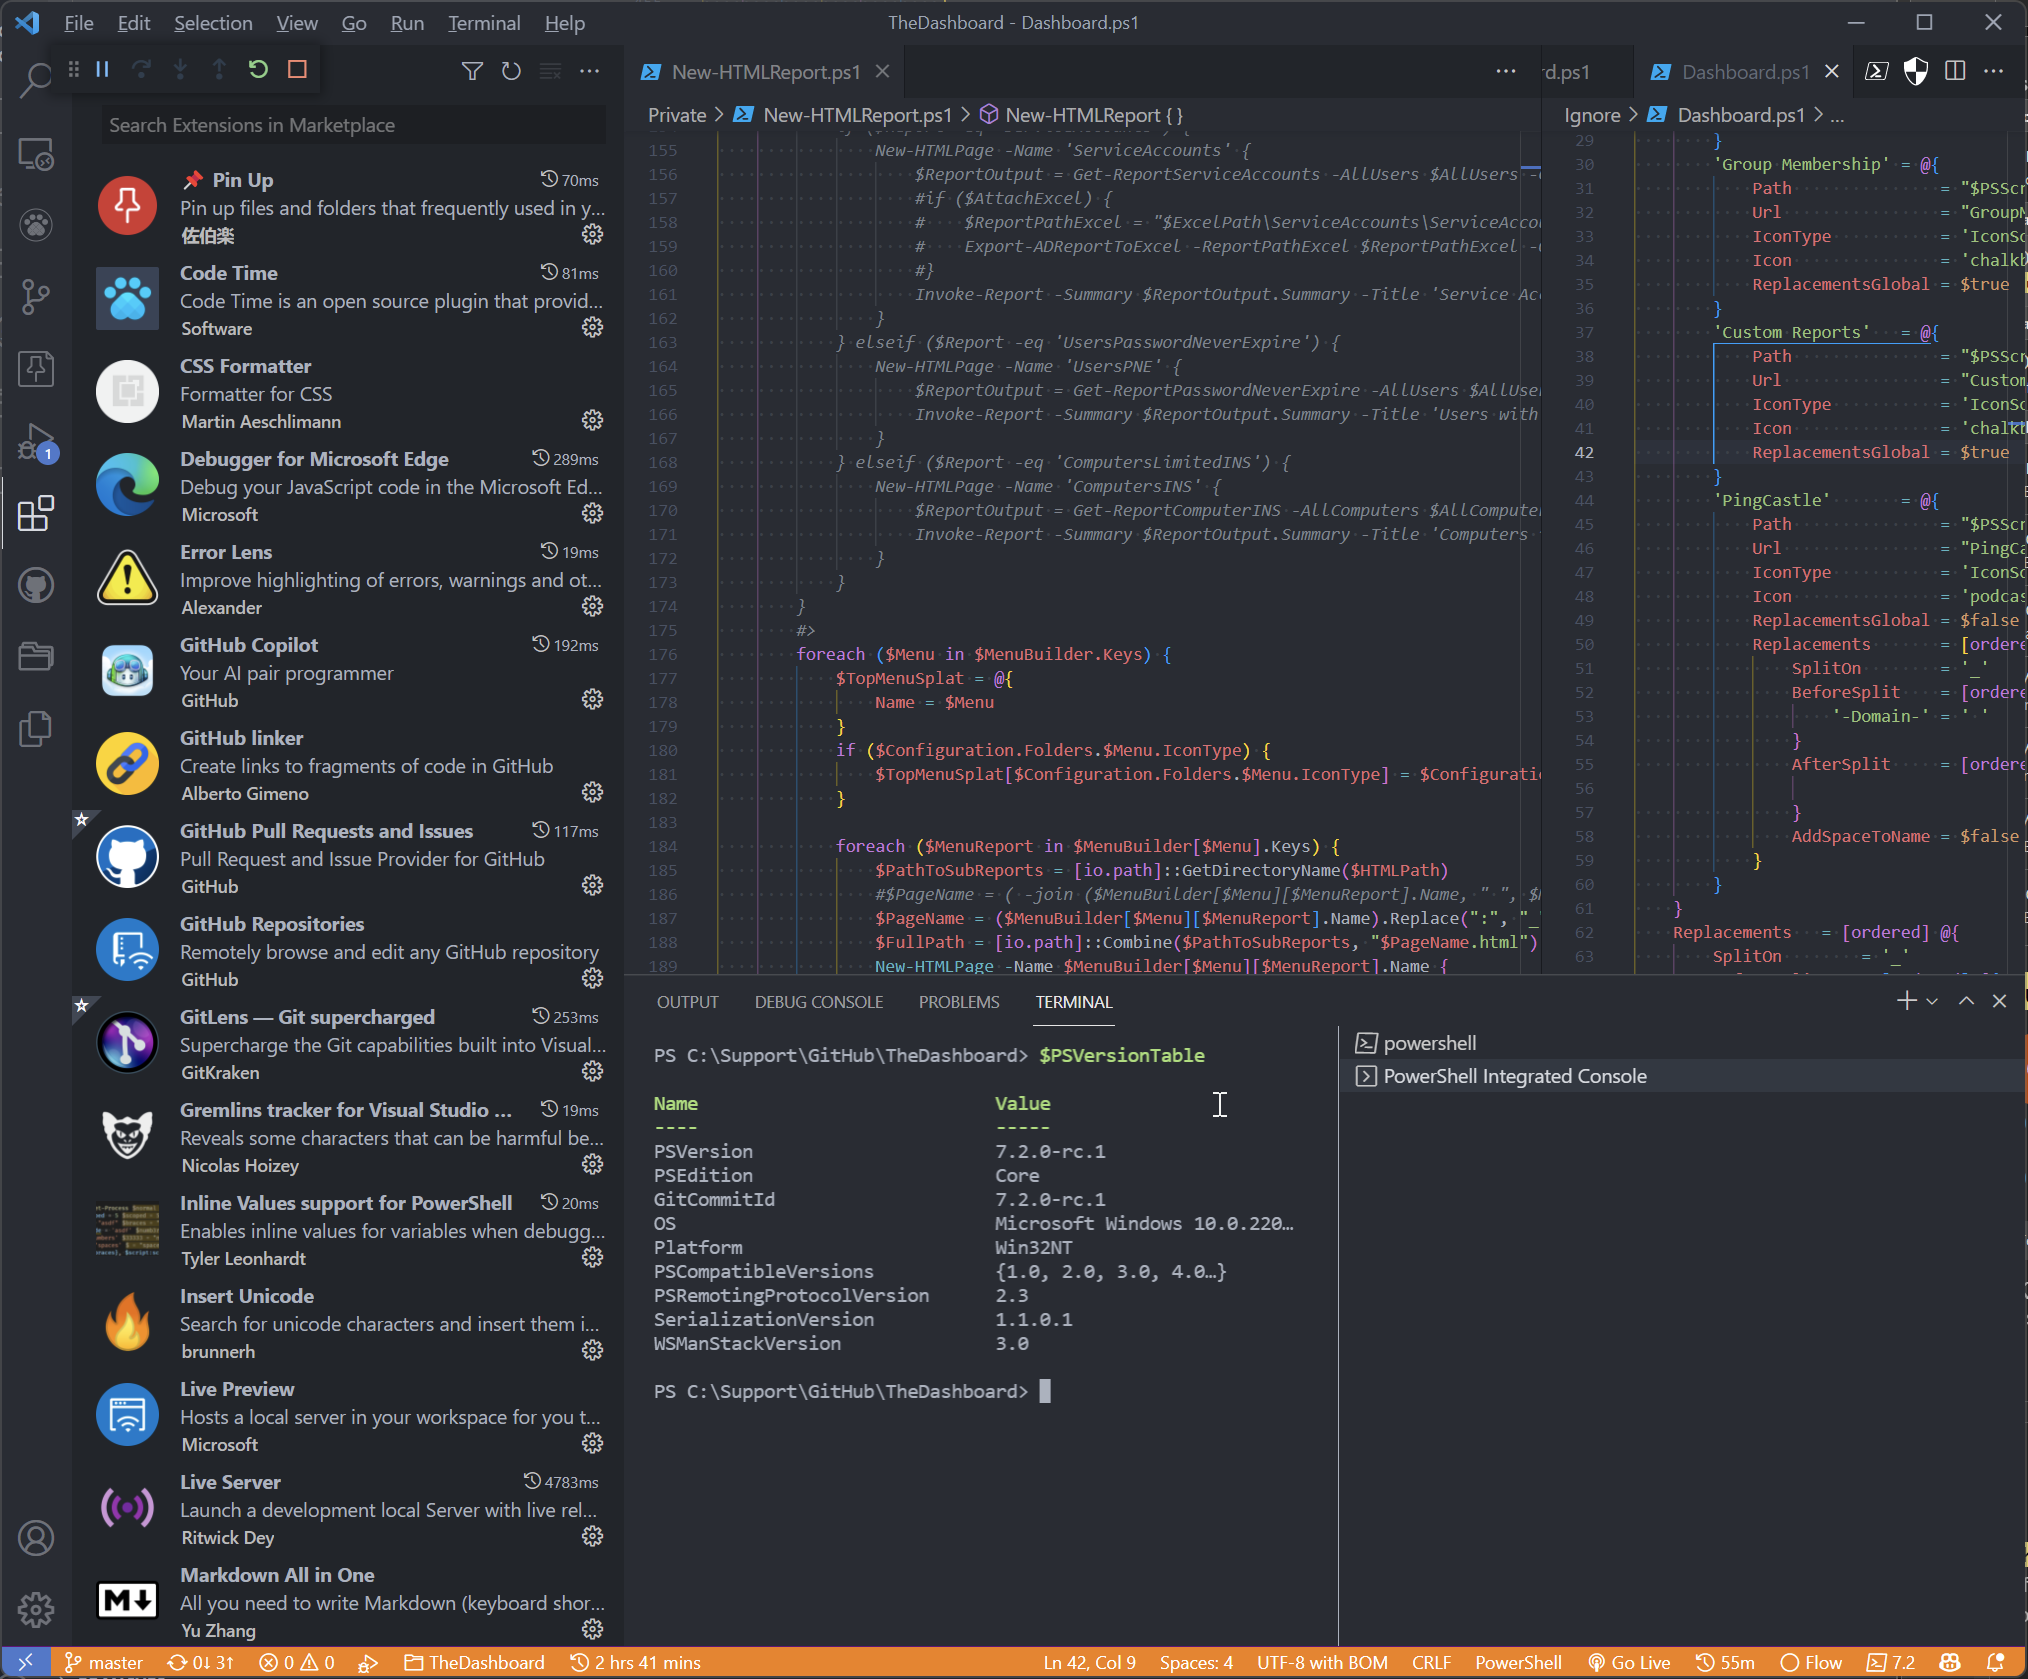Stop the debug session
This screenshot has height=1679, width=2028.
click(297, 70)
